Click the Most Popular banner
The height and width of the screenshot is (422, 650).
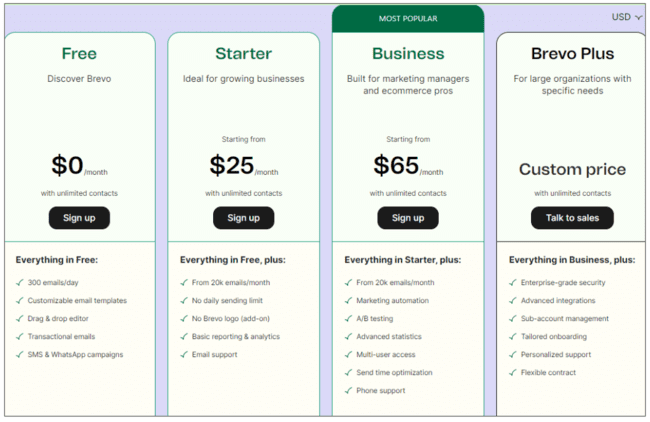pos(407,18)
